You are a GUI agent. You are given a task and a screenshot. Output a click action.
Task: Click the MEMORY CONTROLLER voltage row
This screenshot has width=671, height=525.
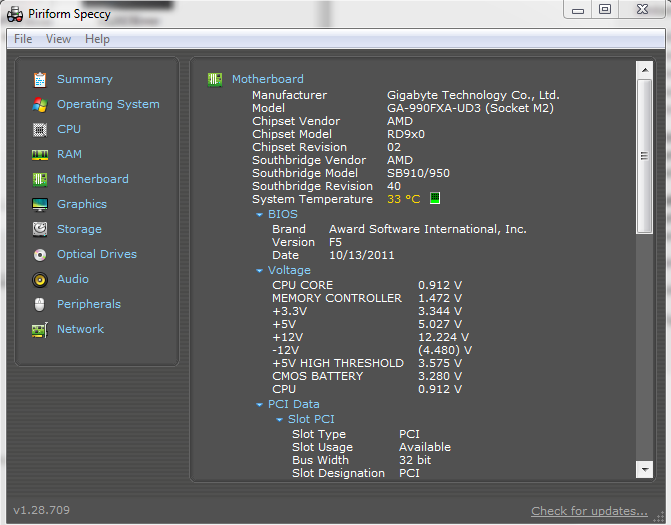367,298
